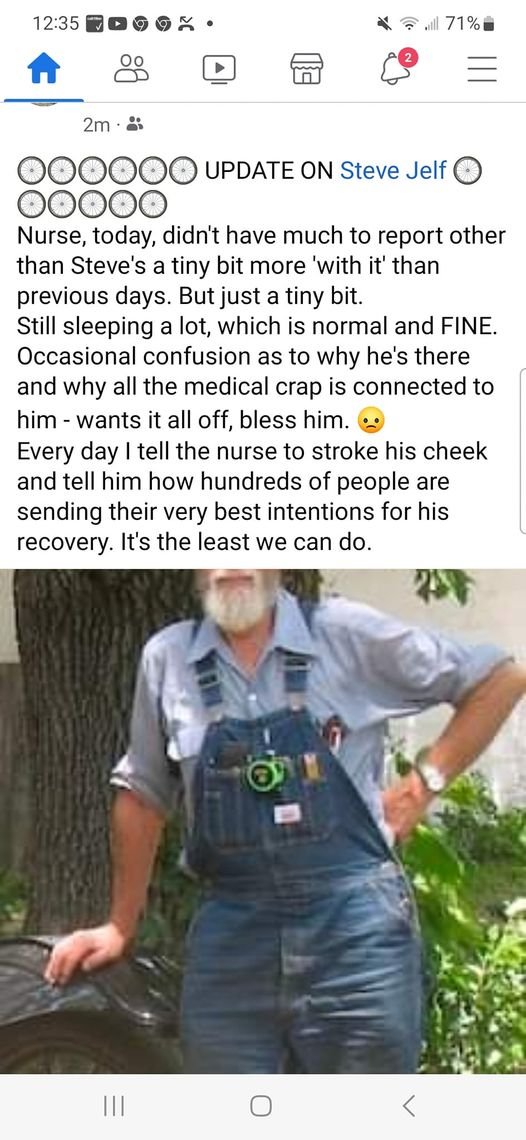Open the Friends tab icon
This screenshot has width=526, height=1140.
point(131,69)
